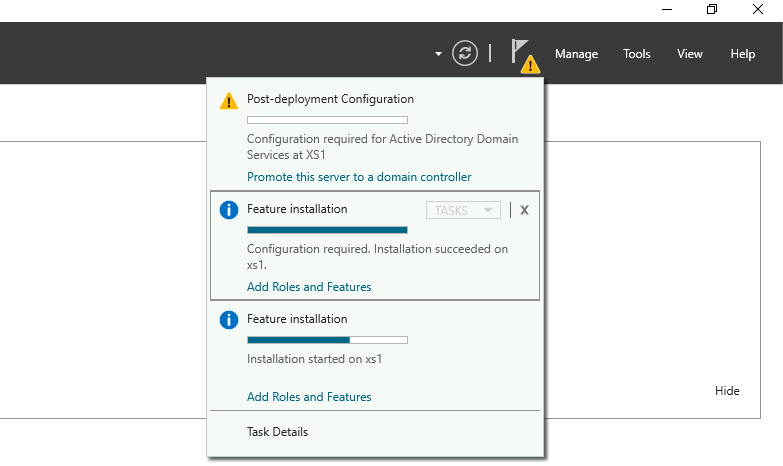Click the Hide link on the right
The height and width of the screenshot is (466, 783).
click(727, 391)
